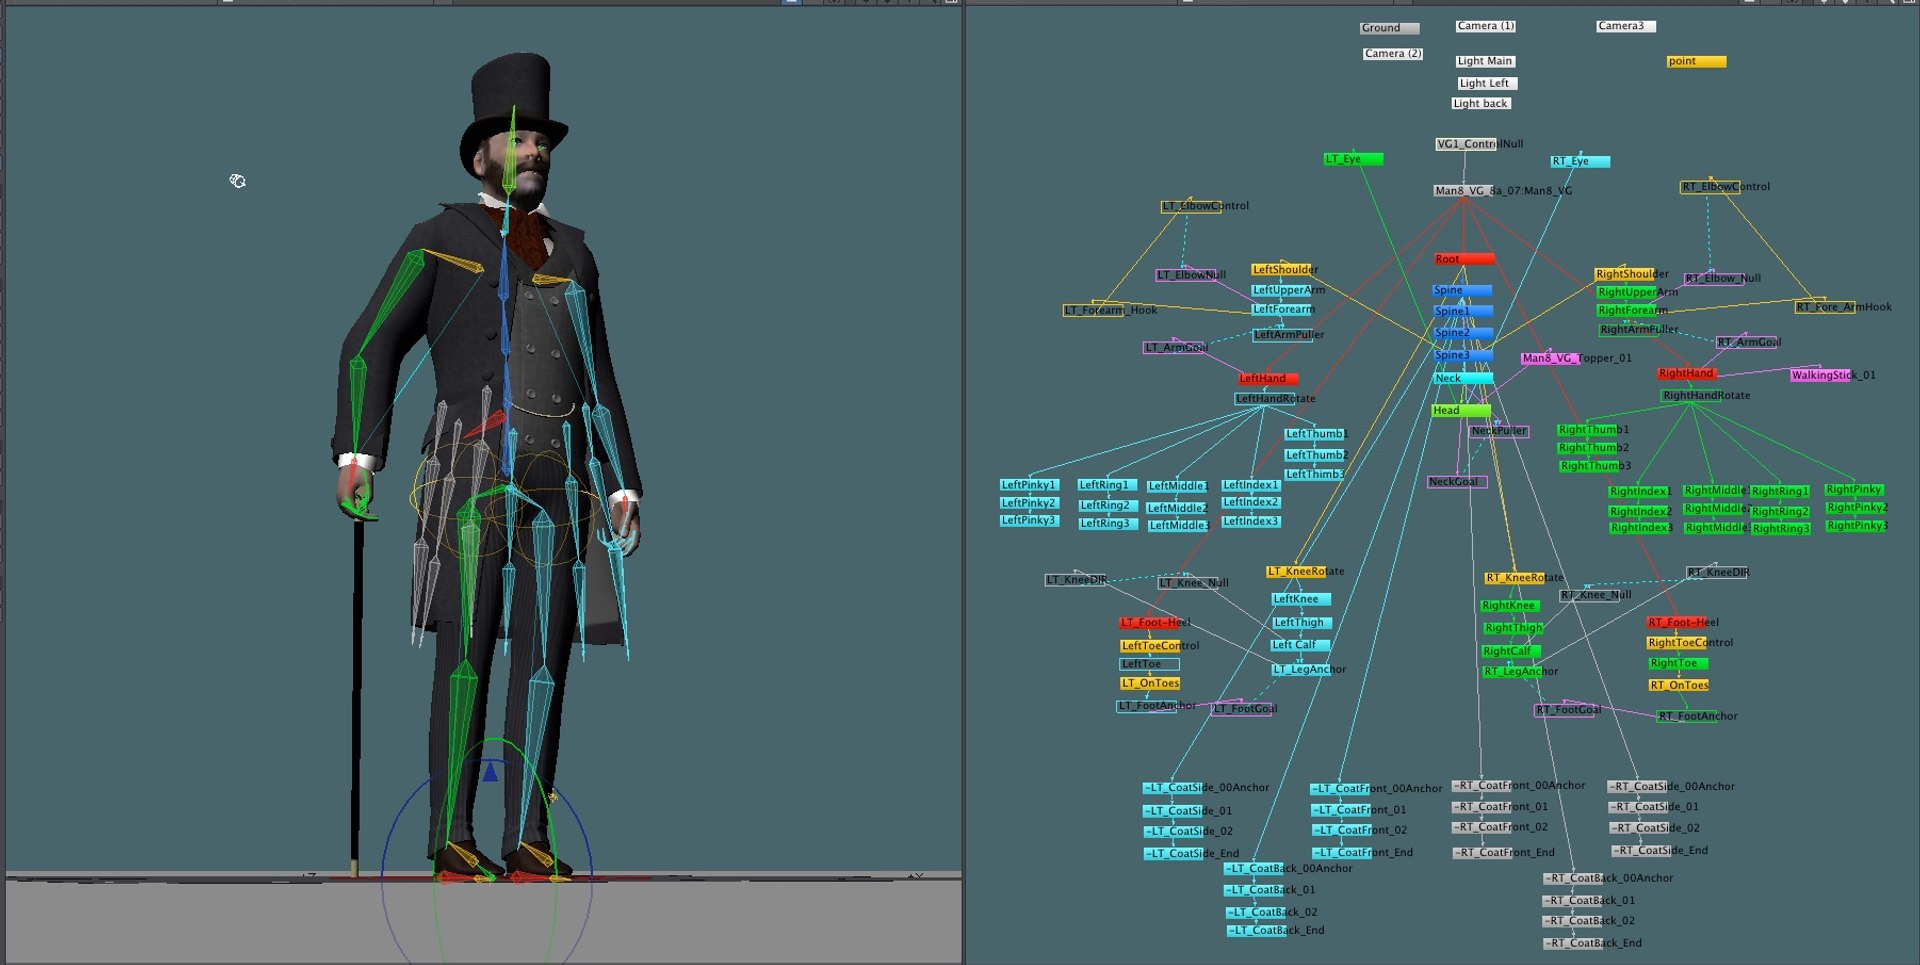The height and width of the screenshot is (965, 1920).
Task: Select the green LT_Eye node
Action: coord(1354,159)
